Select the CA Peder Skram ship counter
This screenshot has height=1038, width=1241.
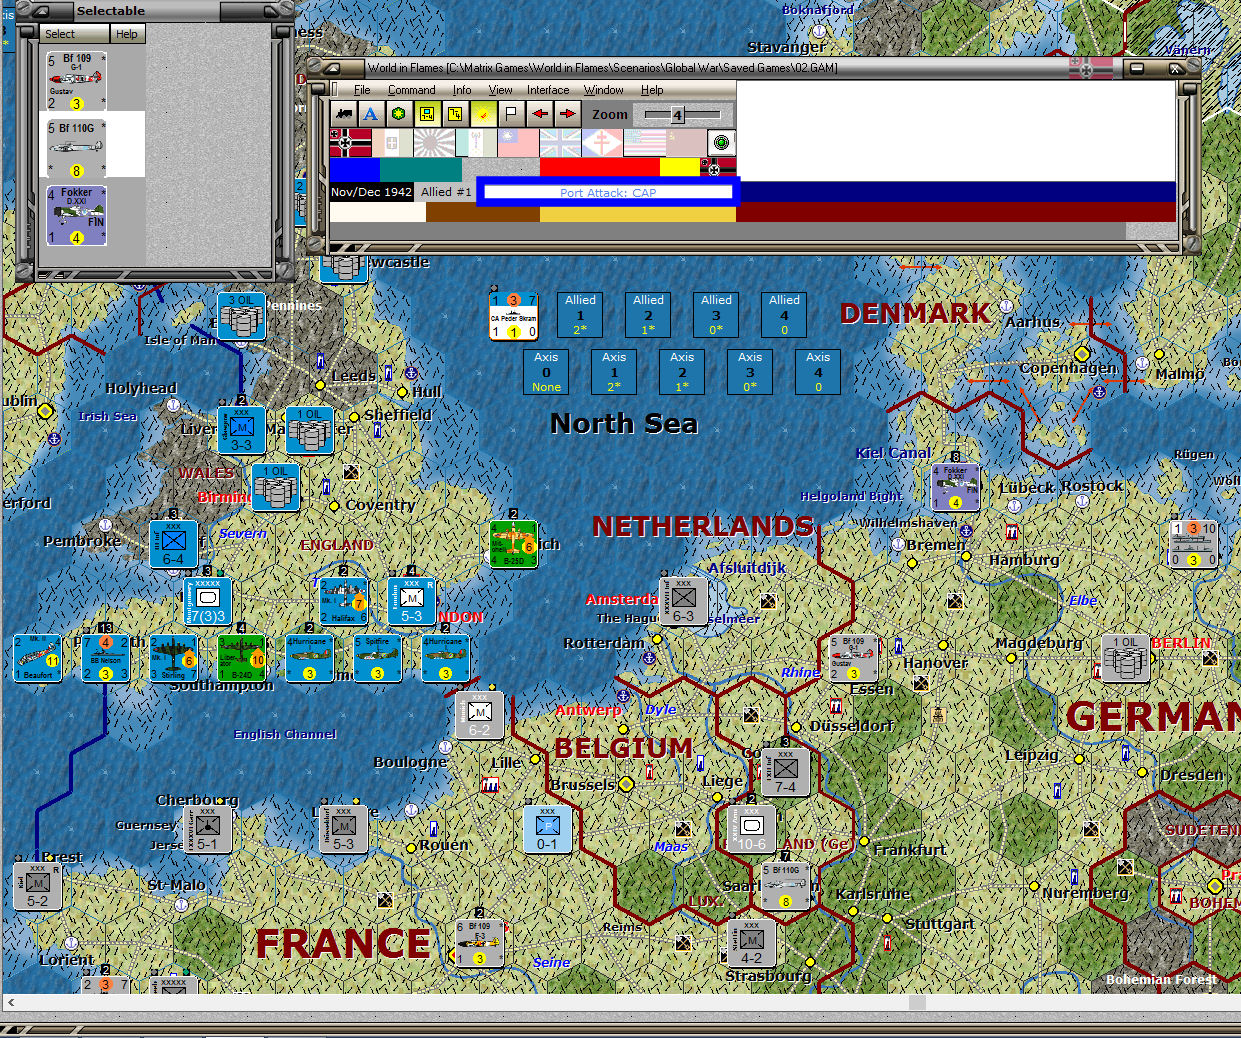(x=513, y=316)
